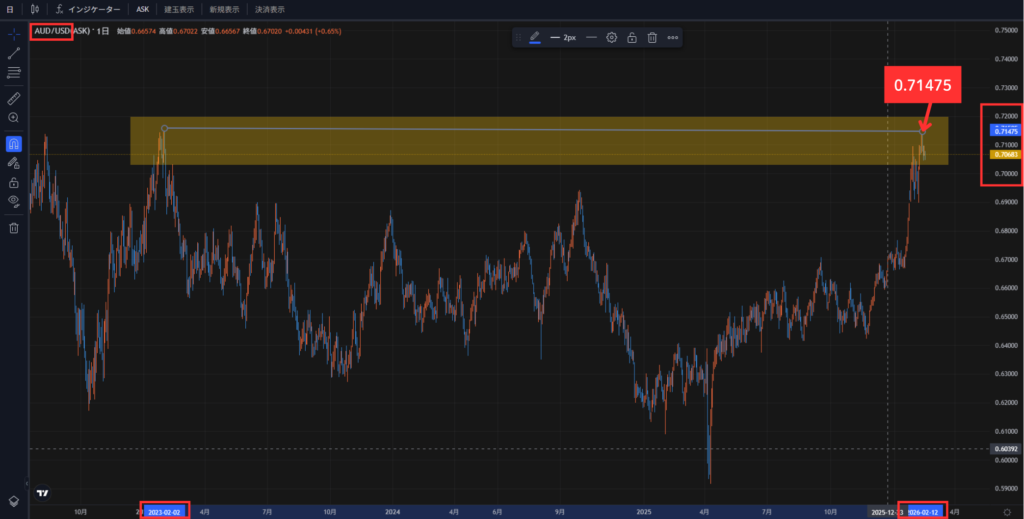Select the ruler measure tool
This screenshot has width=1024, height=519.
pyautogui.click(x=14, y=98)
